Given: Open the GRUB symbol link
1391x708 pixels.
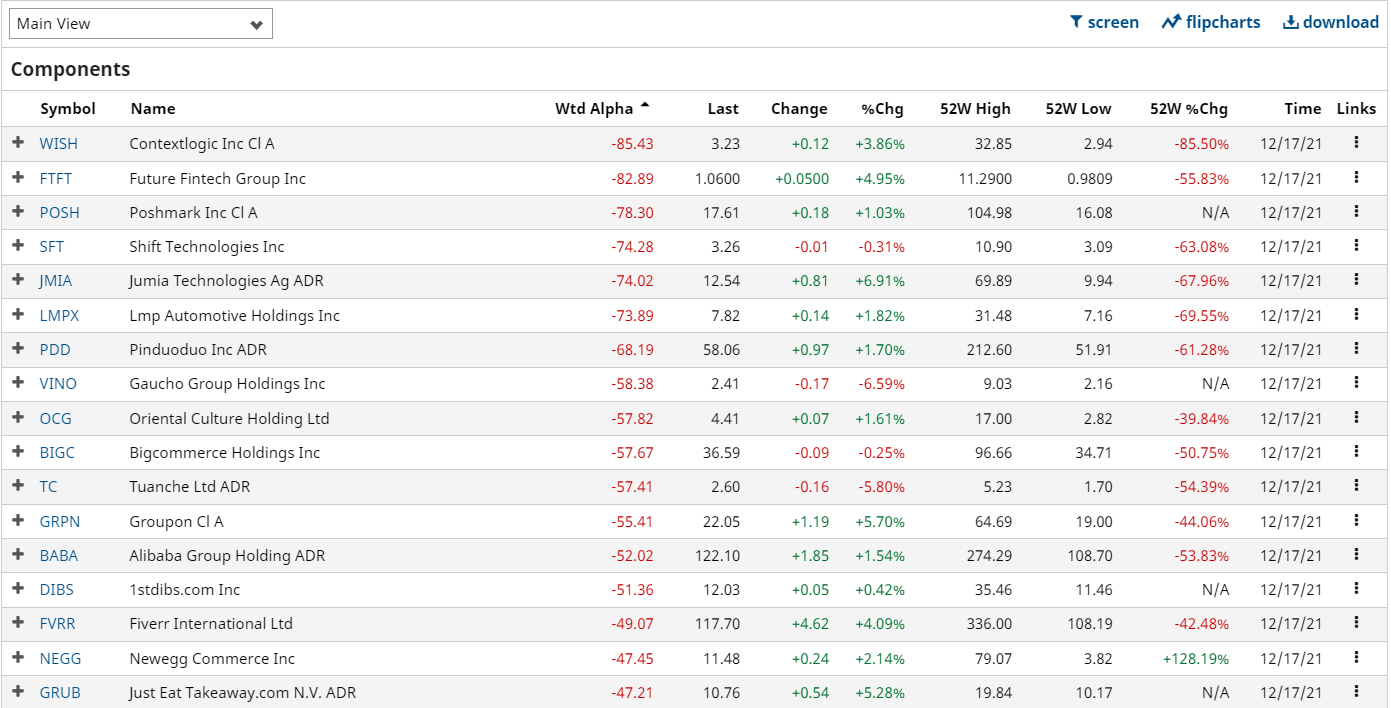Looking at the screenshot, I should click(x=60, y=693).
